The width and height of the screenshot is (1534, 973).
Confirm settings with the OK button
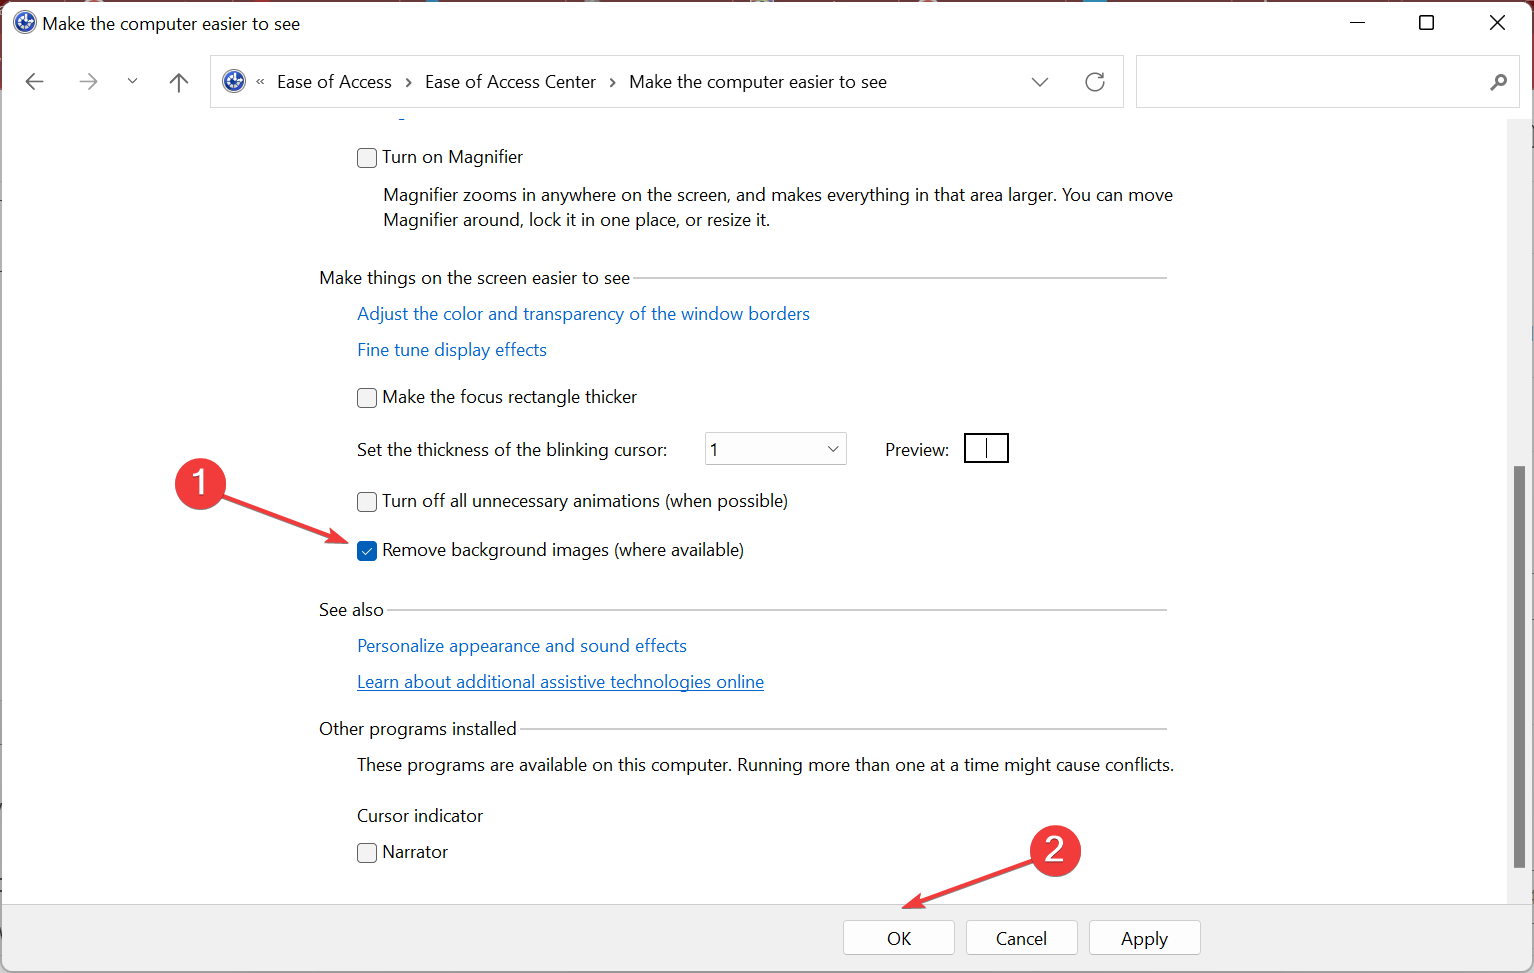pos(899,938)
